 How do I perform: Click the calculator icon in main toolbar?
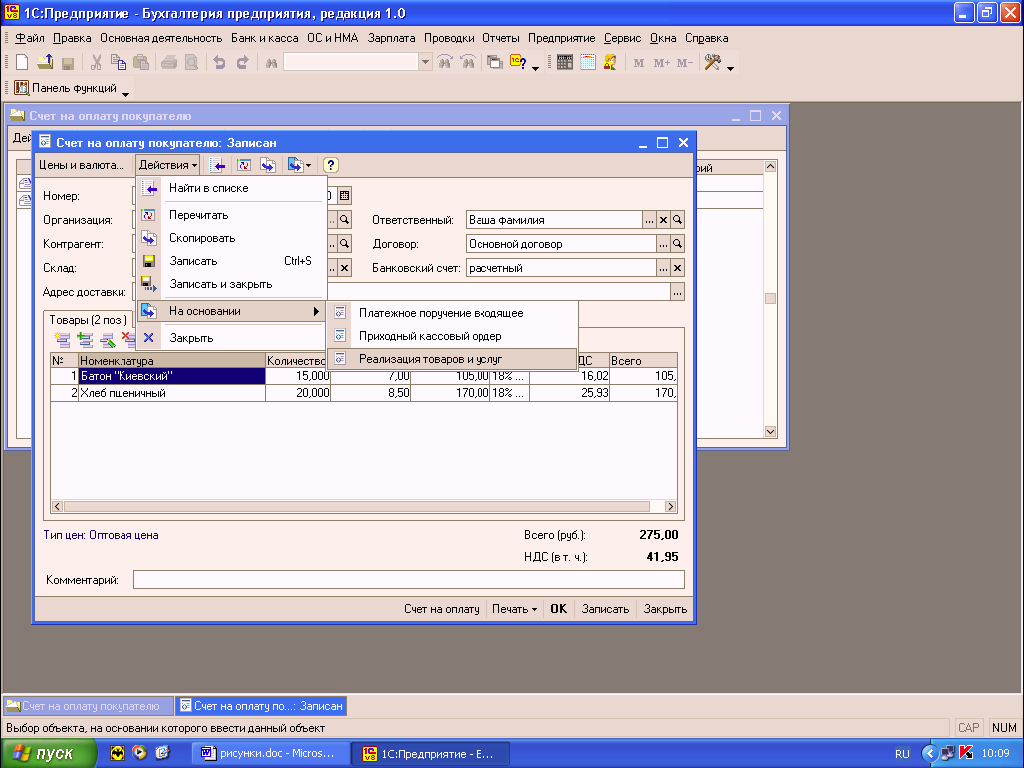tap(565, 62)
